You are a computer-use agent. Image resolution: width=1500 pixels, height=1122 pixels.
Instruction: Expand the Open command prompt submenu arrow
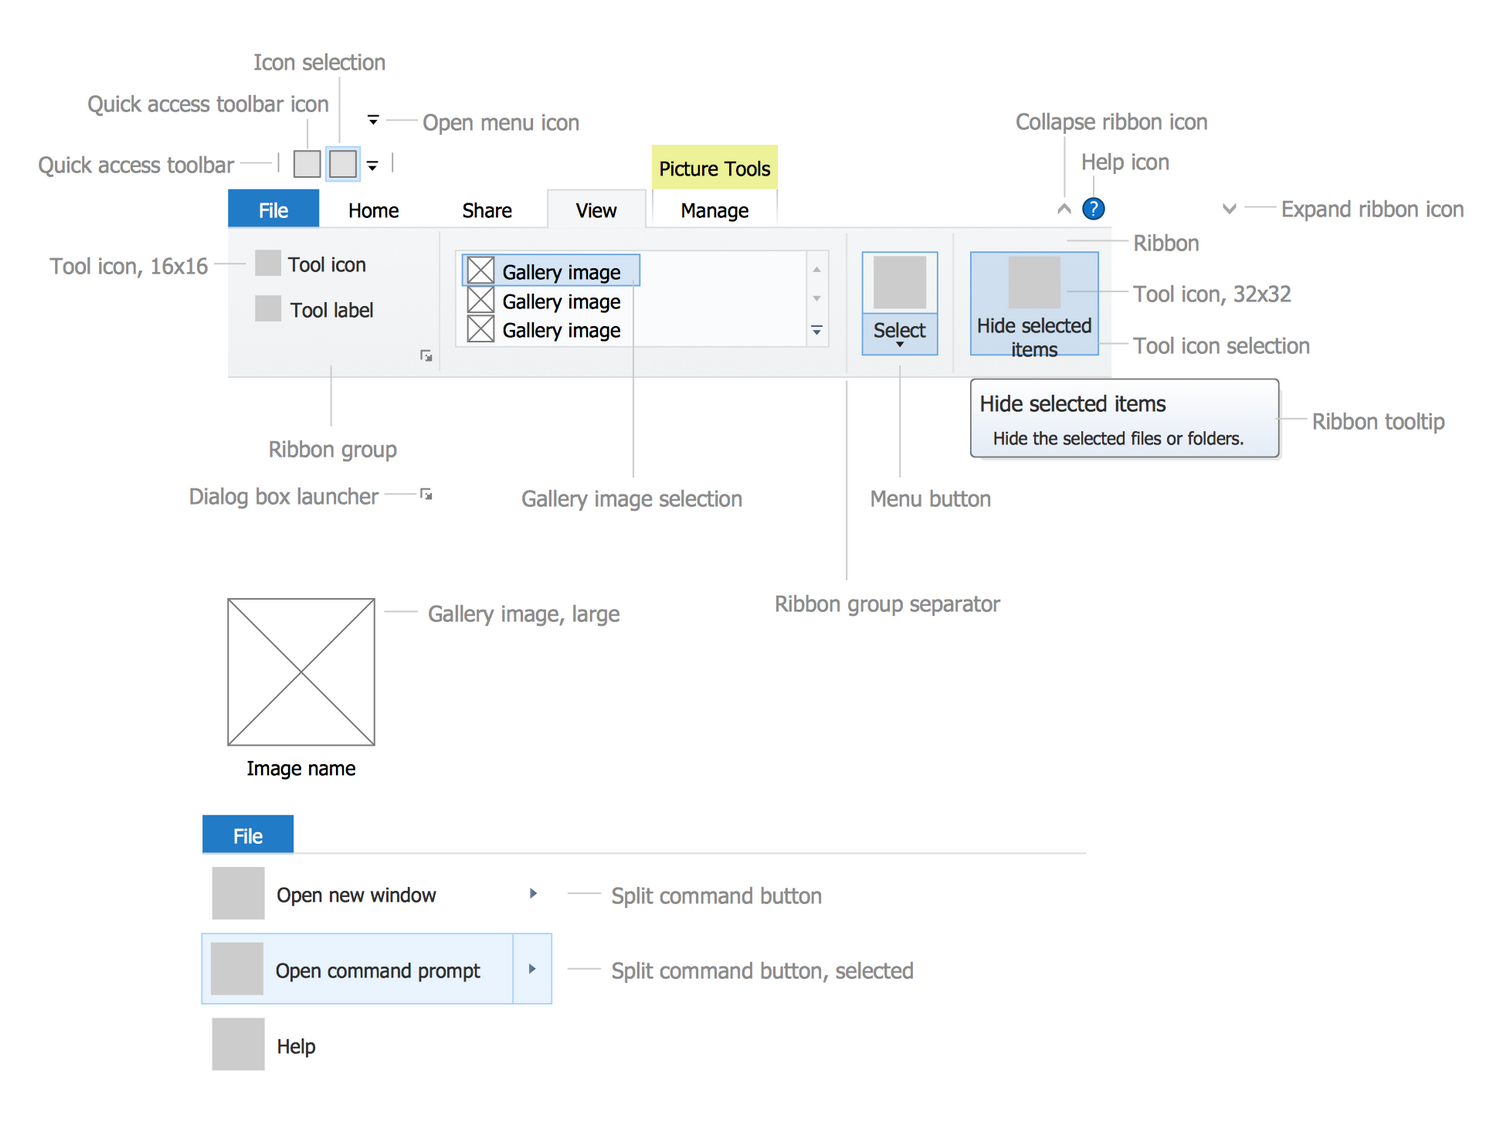click(x=532, y=969)
